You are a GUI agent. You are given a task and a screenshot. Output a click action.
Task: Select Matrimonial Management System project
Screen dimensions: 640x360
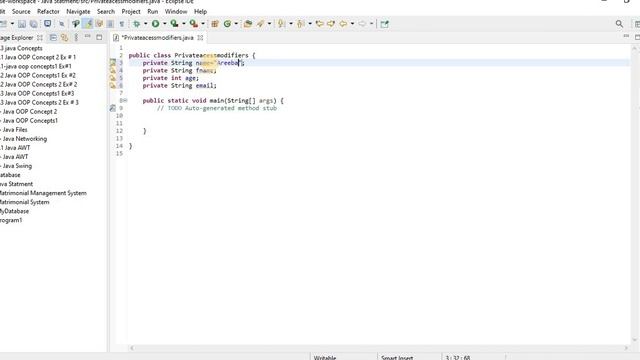pyautogui.click(x=43, y=193)
